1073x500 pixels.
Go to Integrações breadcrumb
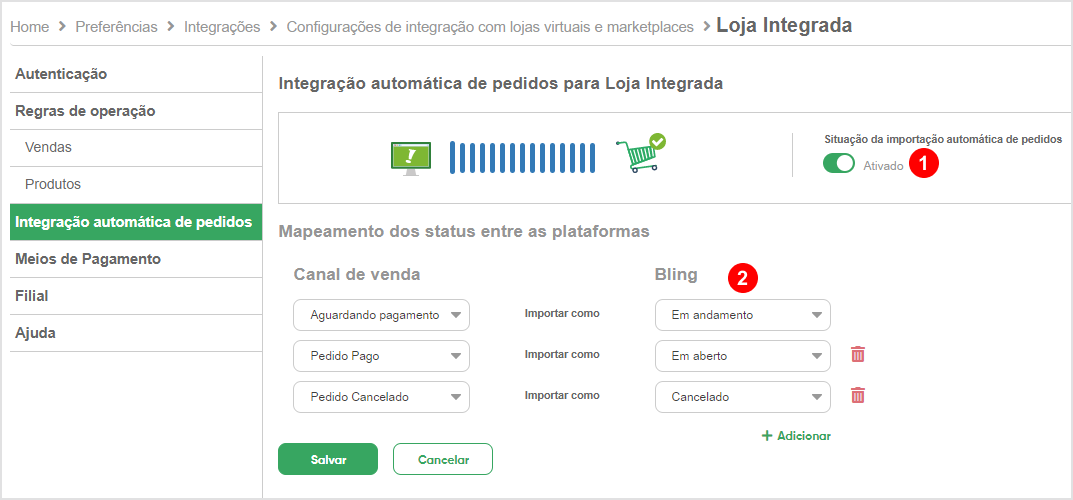pos(222,27)
